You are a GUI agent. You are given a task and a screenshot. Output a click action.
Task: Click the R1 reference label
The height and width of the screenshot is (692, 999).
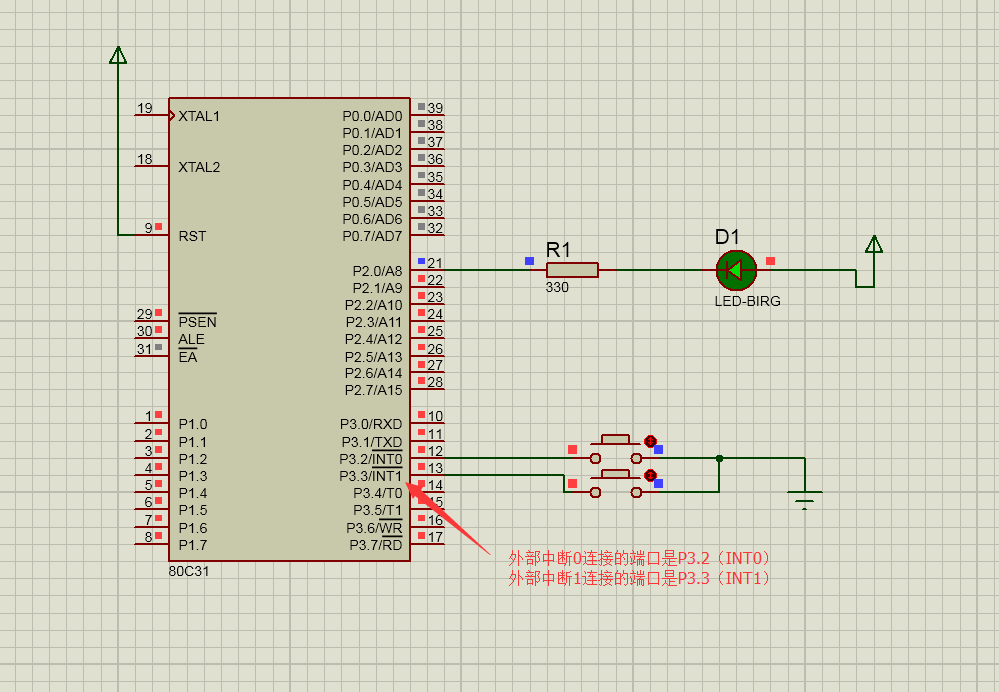tap(558, 250)
